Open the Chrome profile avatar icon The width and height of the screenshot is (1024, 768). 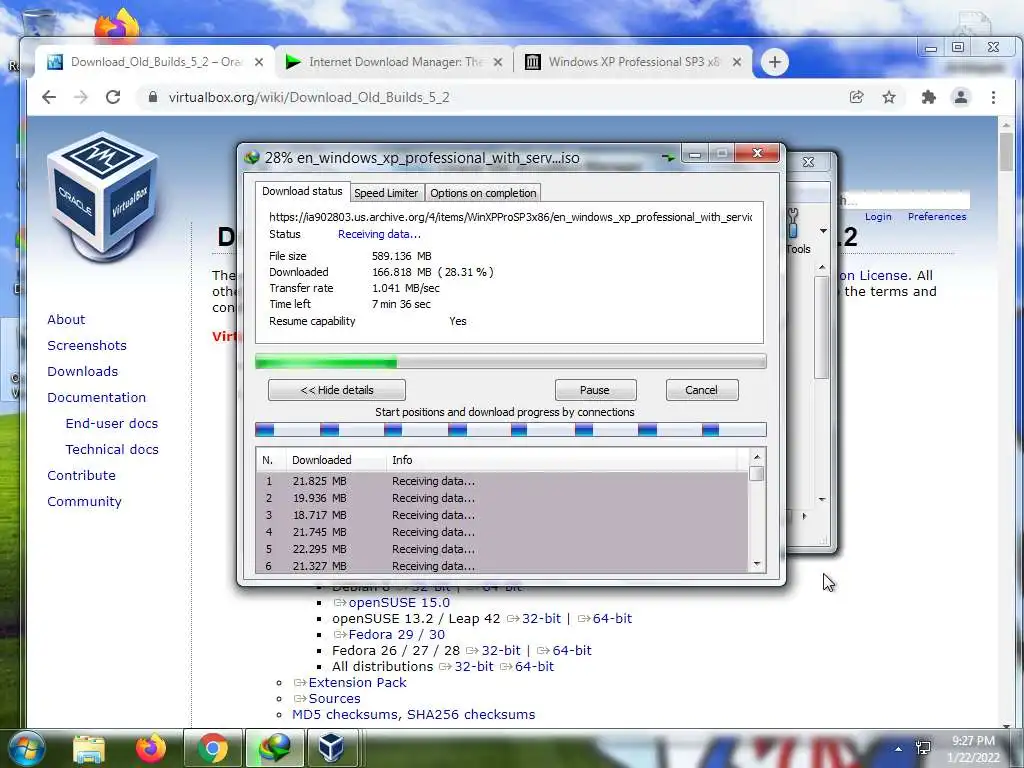click(x=961, y=97)
